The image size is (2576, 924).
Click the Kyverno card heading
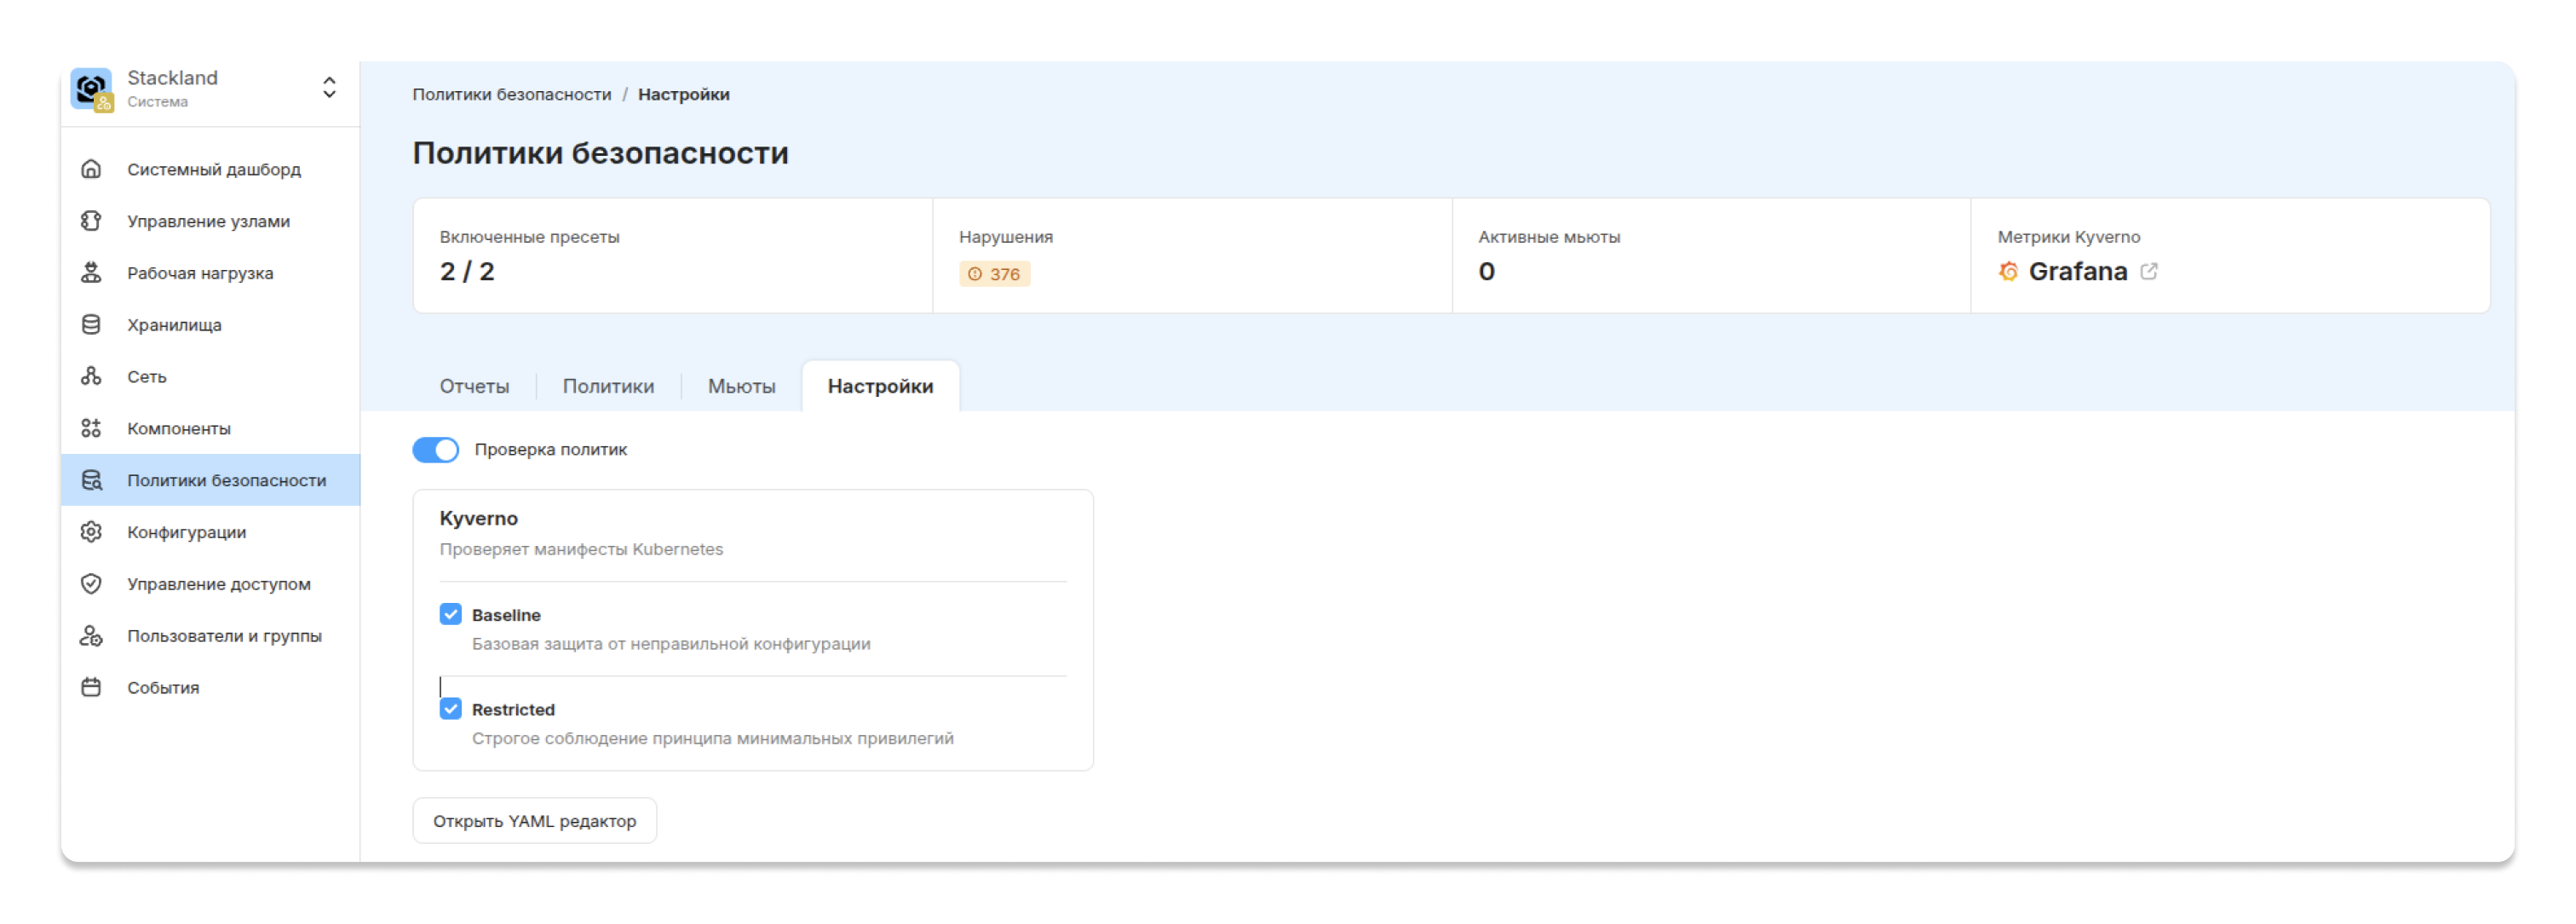pyautogui.click(x=479, y=519)
